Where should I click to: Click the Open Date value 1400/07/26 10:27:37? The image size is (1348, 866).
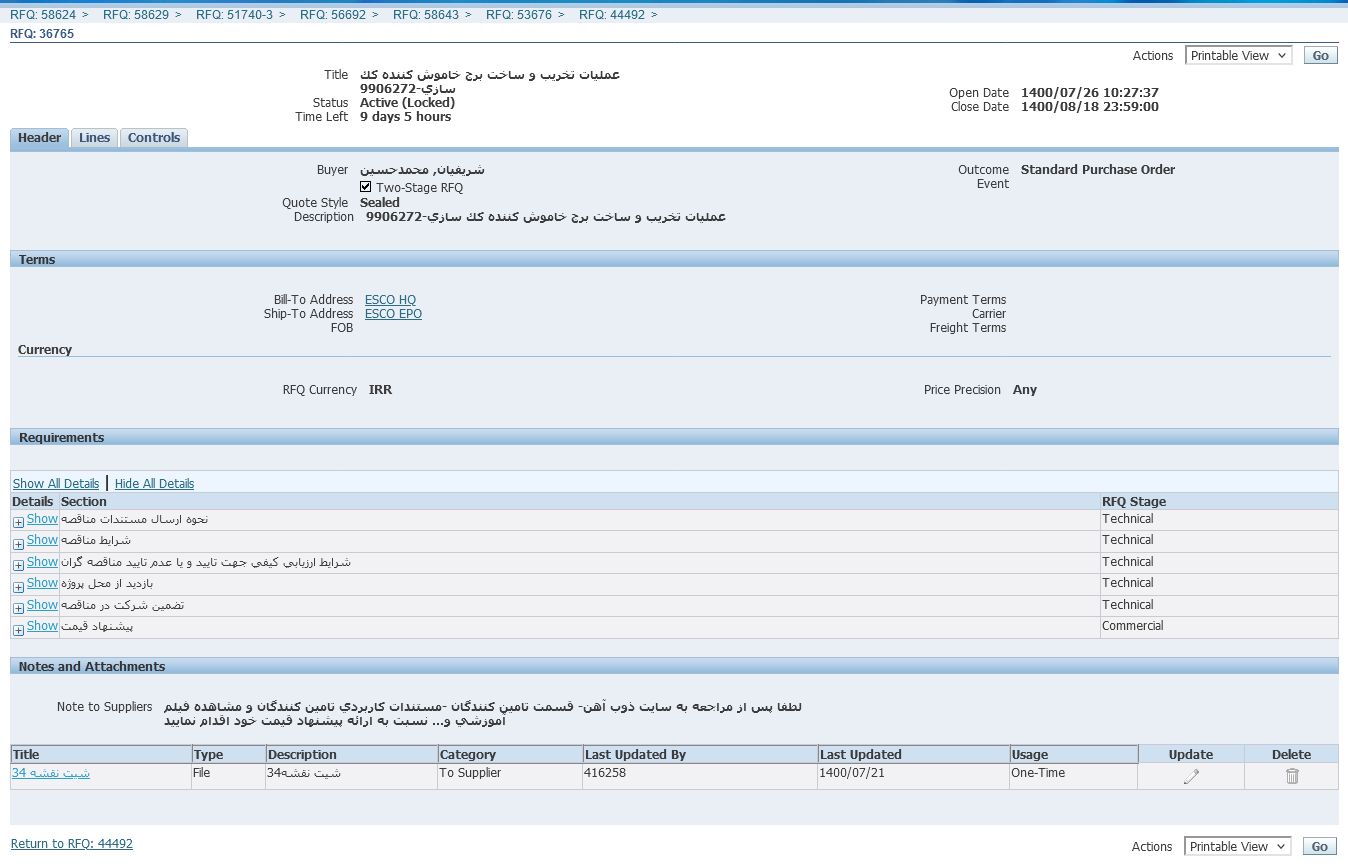1090,93
